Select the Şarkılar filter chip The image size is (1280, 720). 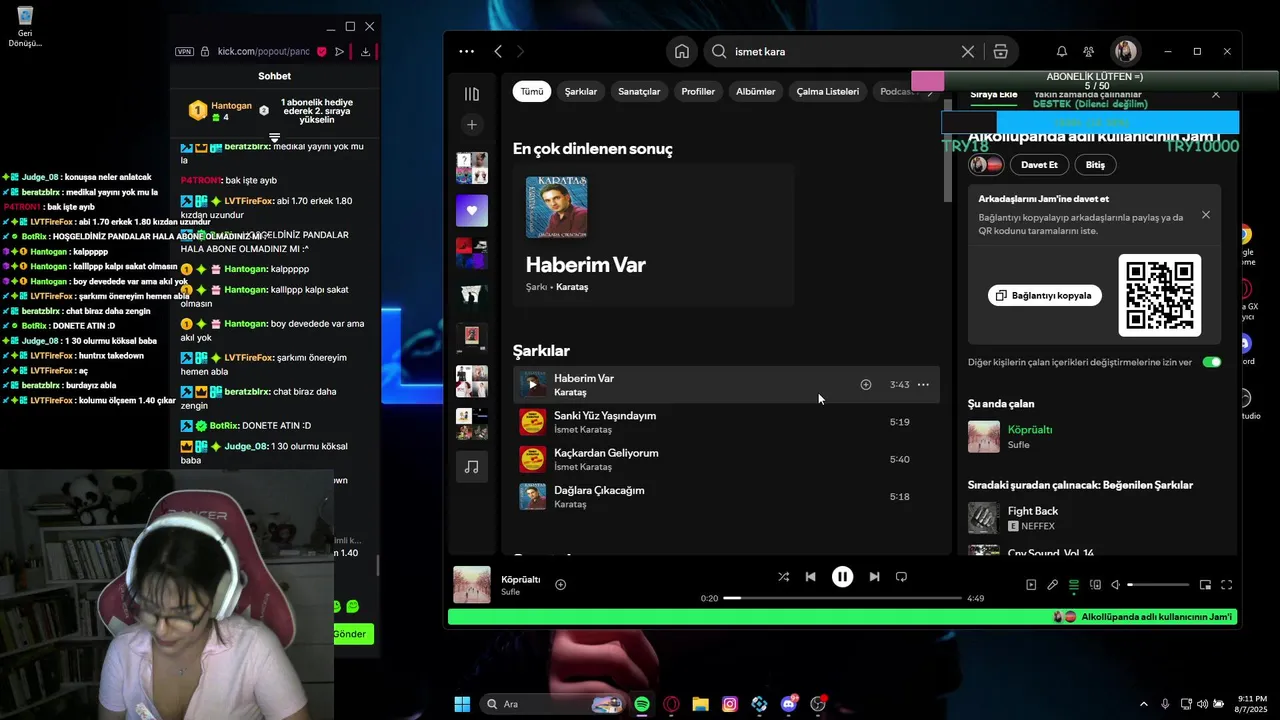(x=581, y=91)
